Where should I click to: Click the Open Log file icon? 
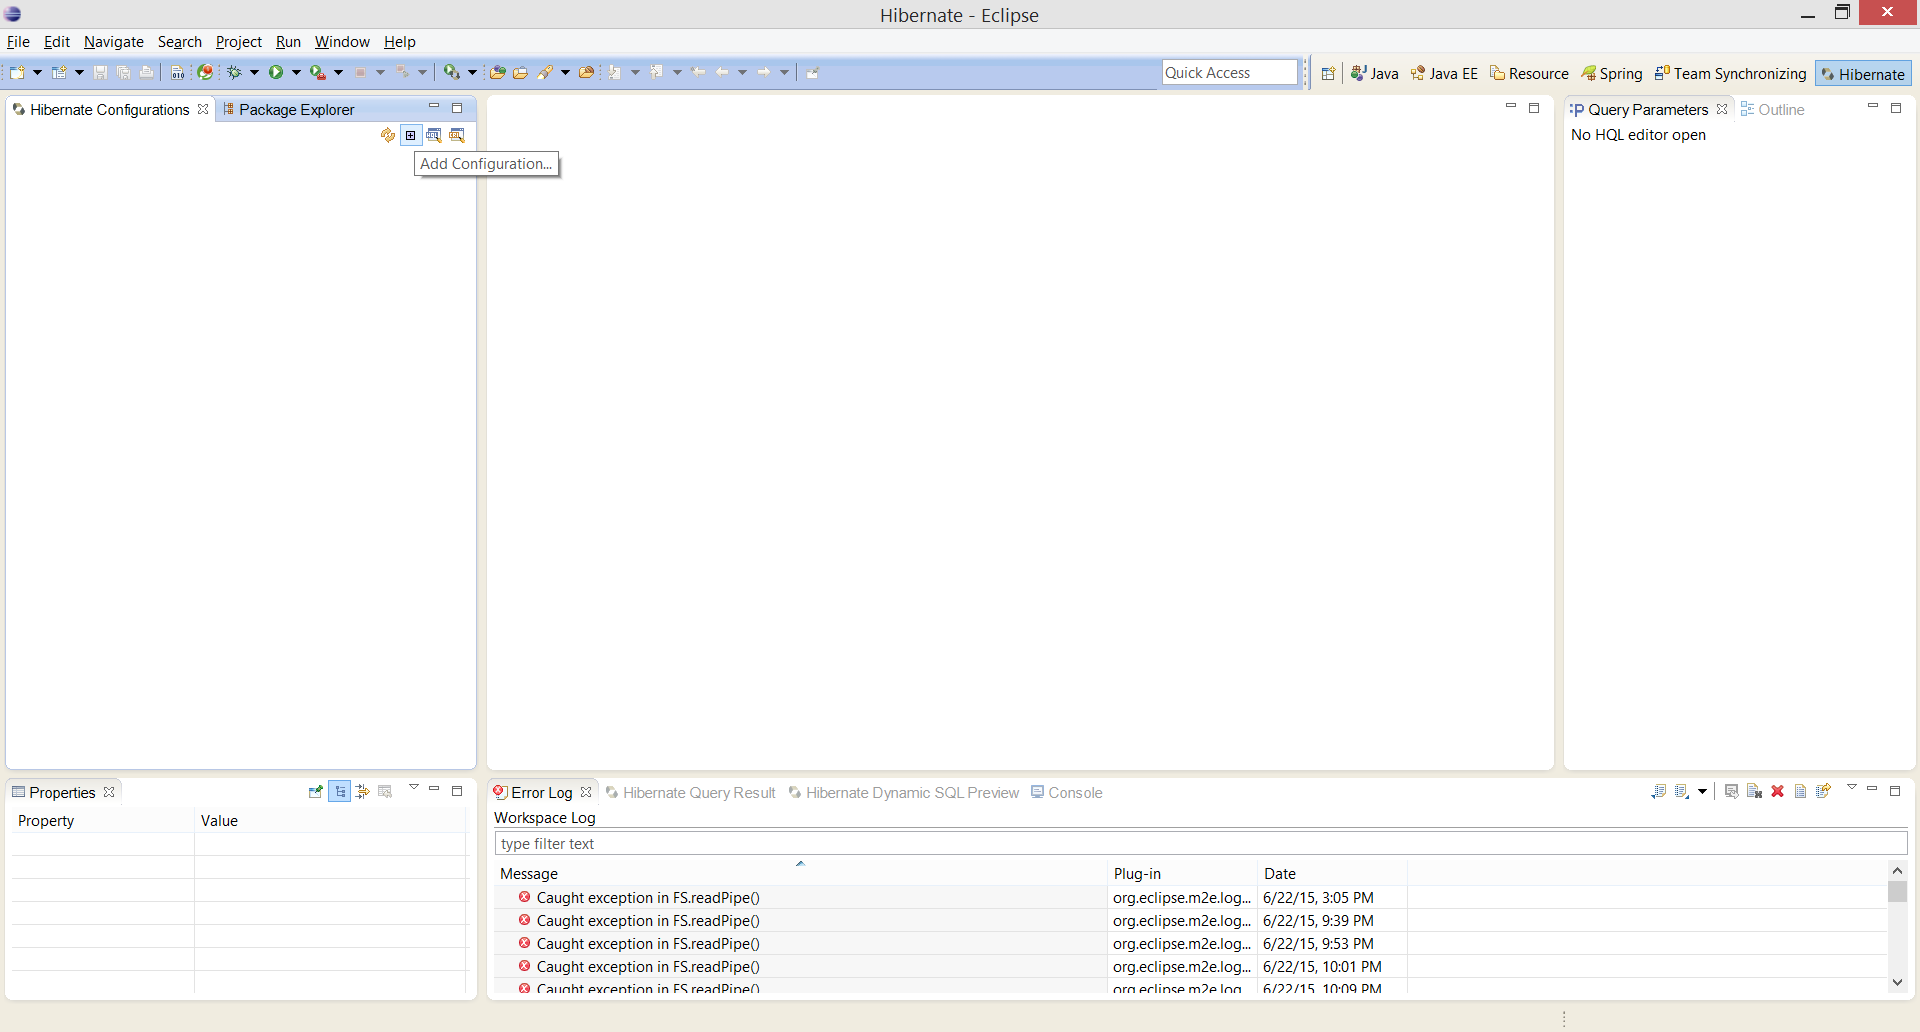[x=1800, y=791]
